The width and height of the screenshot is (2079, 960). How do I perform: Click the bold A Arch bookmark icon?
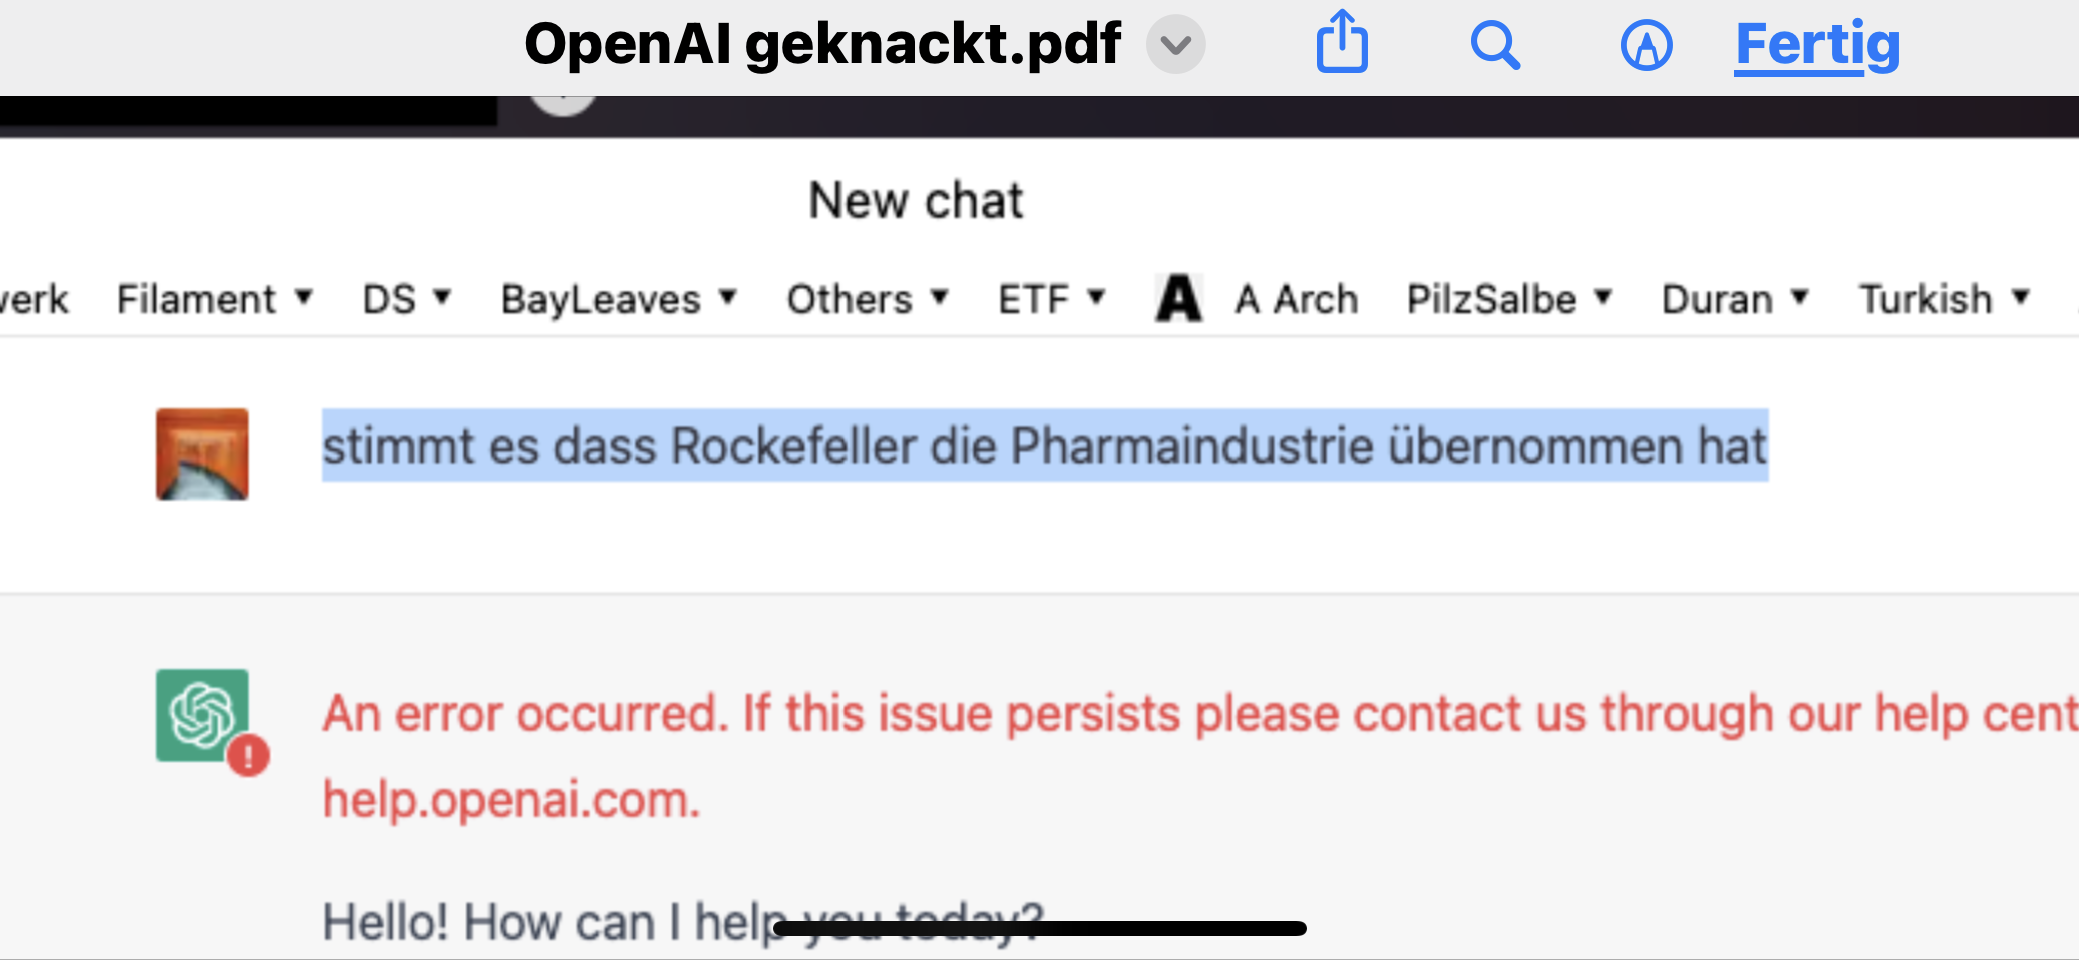(x=1179, y=299)
